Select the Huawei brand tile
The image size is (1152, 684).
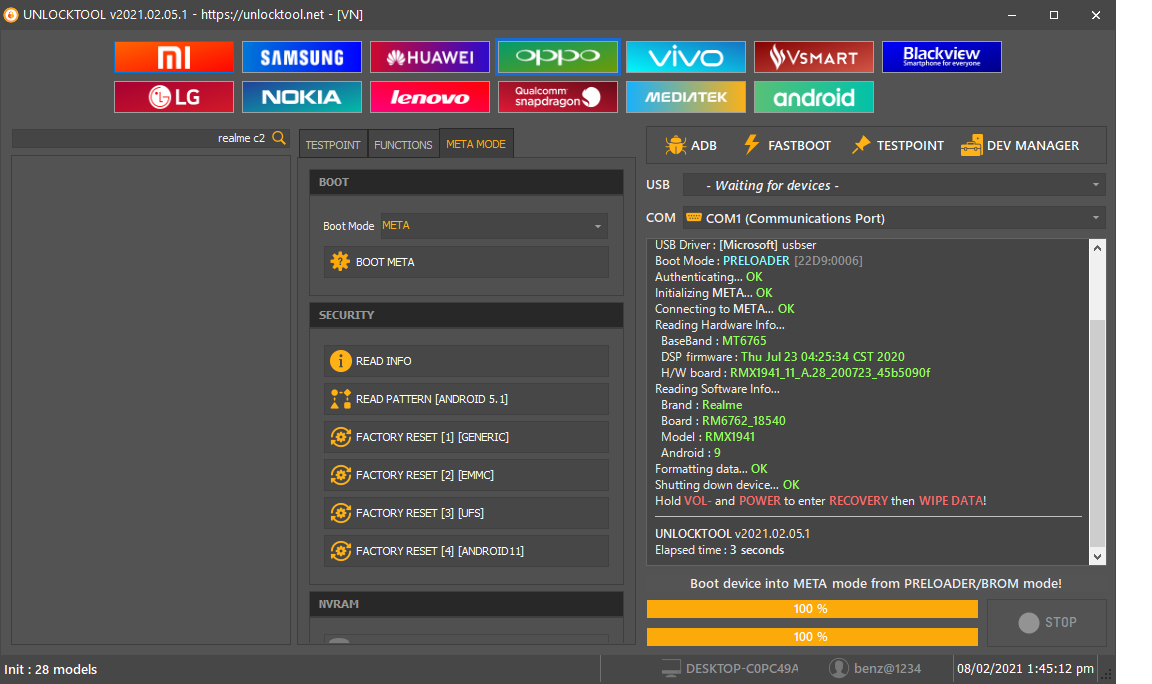430,57
